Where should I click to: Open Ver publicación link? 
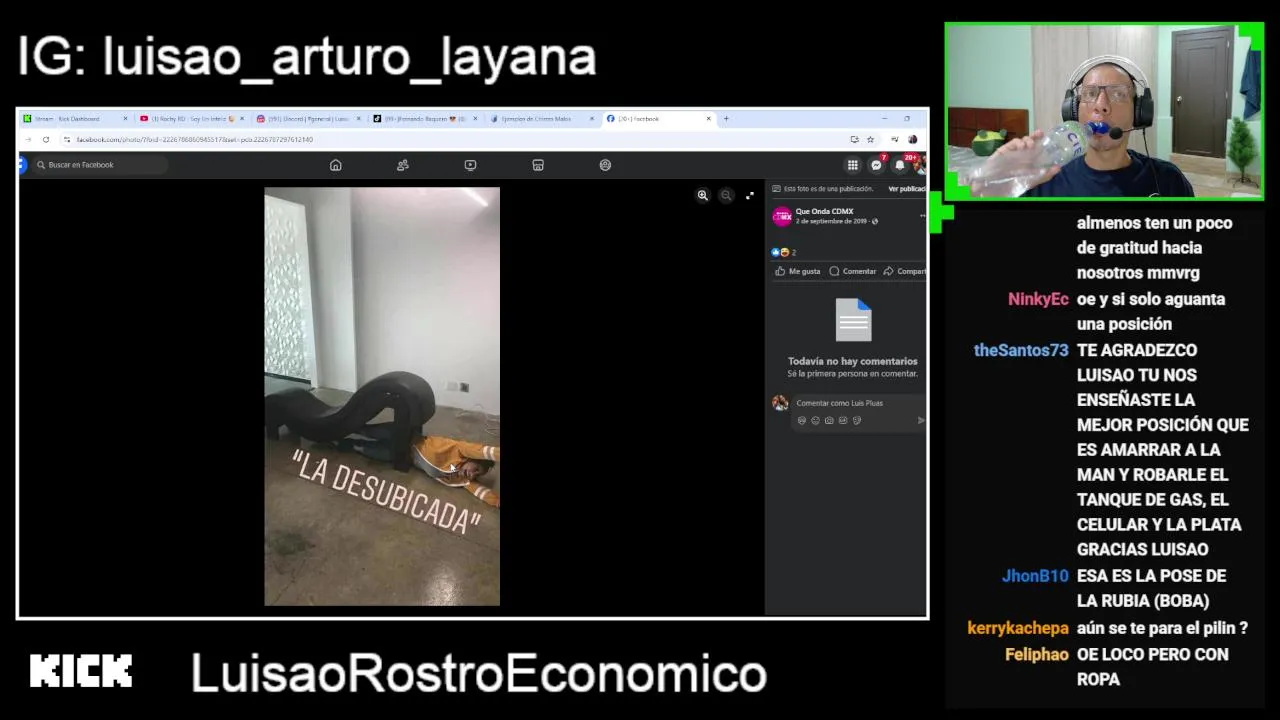pos(907,189)
